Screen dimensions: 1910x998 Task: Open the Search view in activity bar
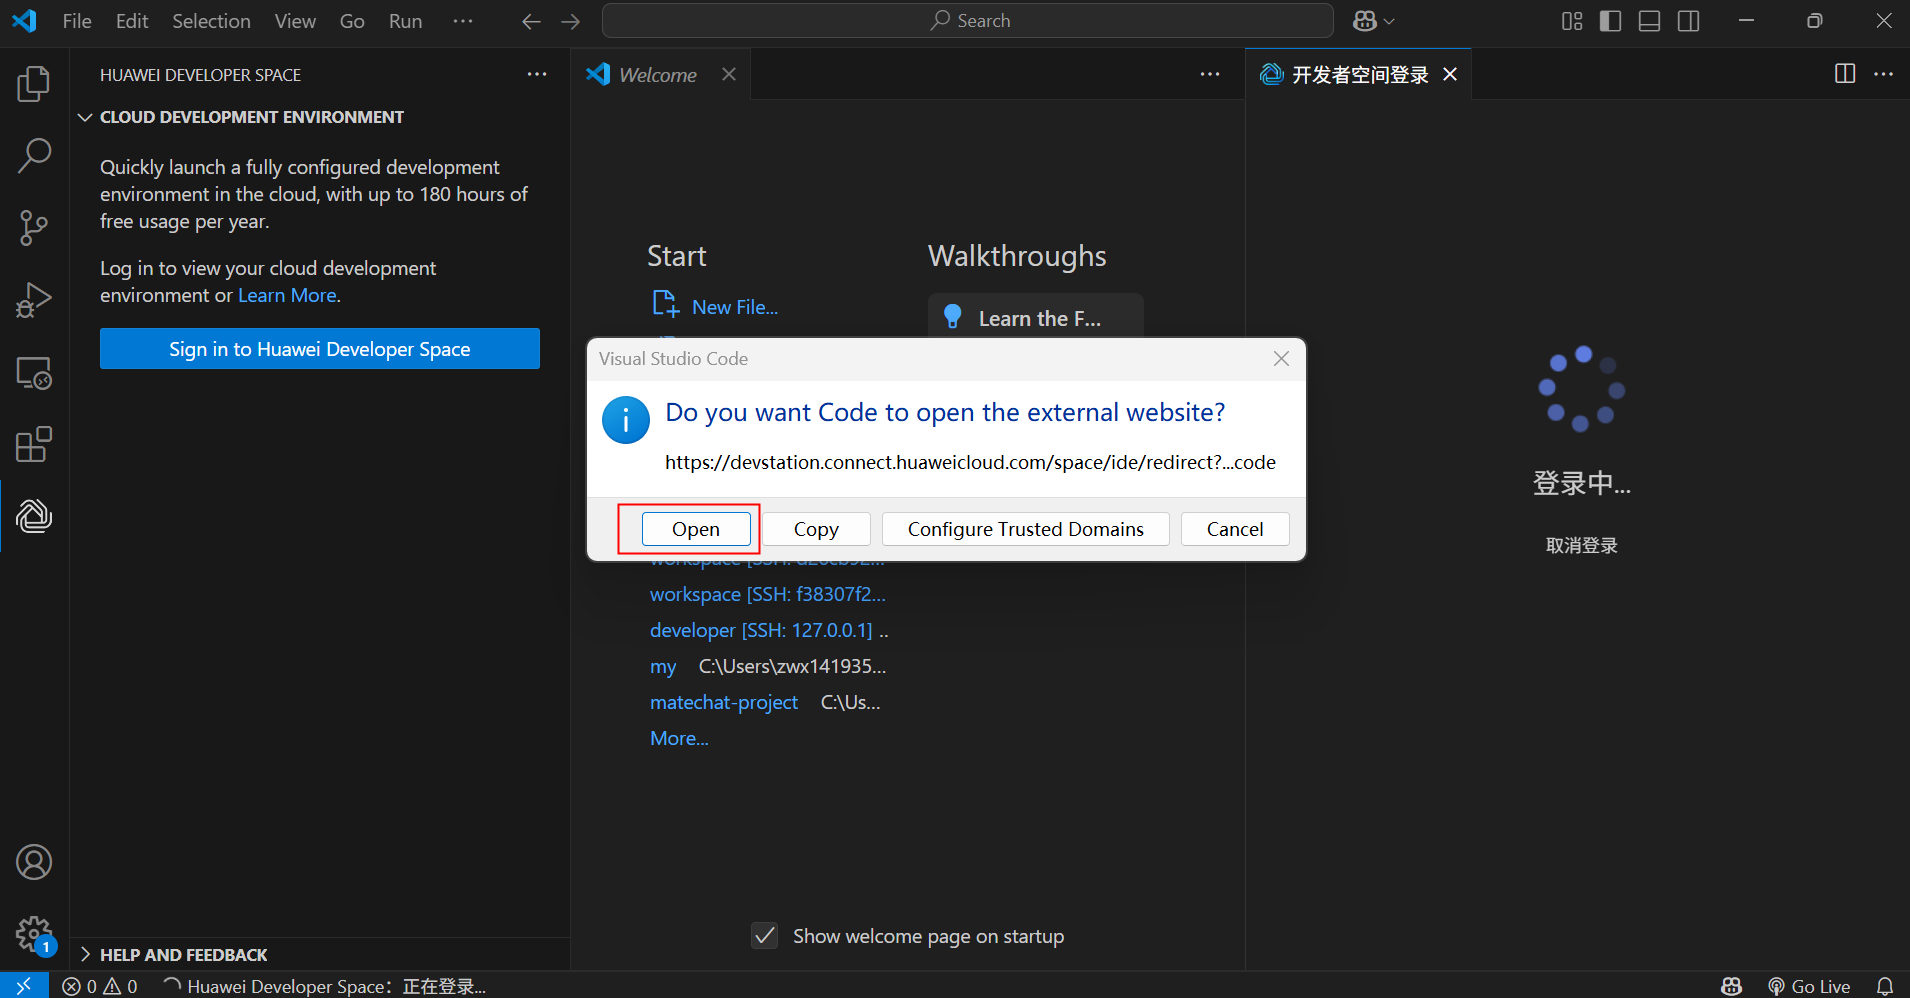pyautogui.click(x=34, y=156)
